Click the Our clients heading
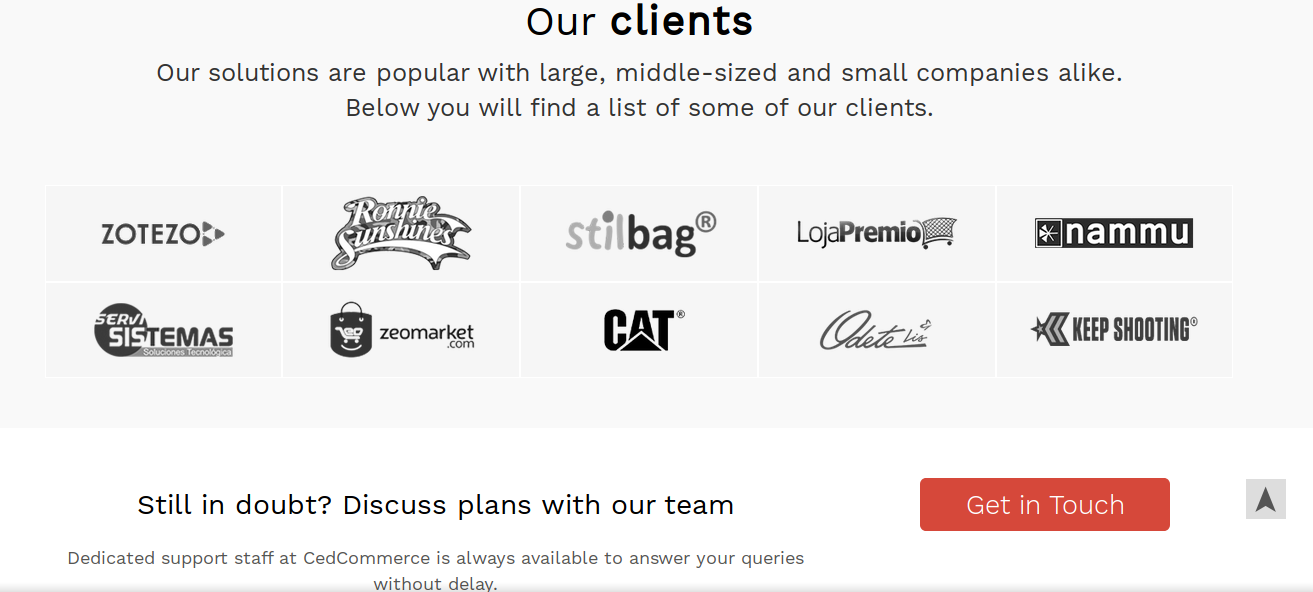This screenshot has height=592, width=1313. click(640, 21)
